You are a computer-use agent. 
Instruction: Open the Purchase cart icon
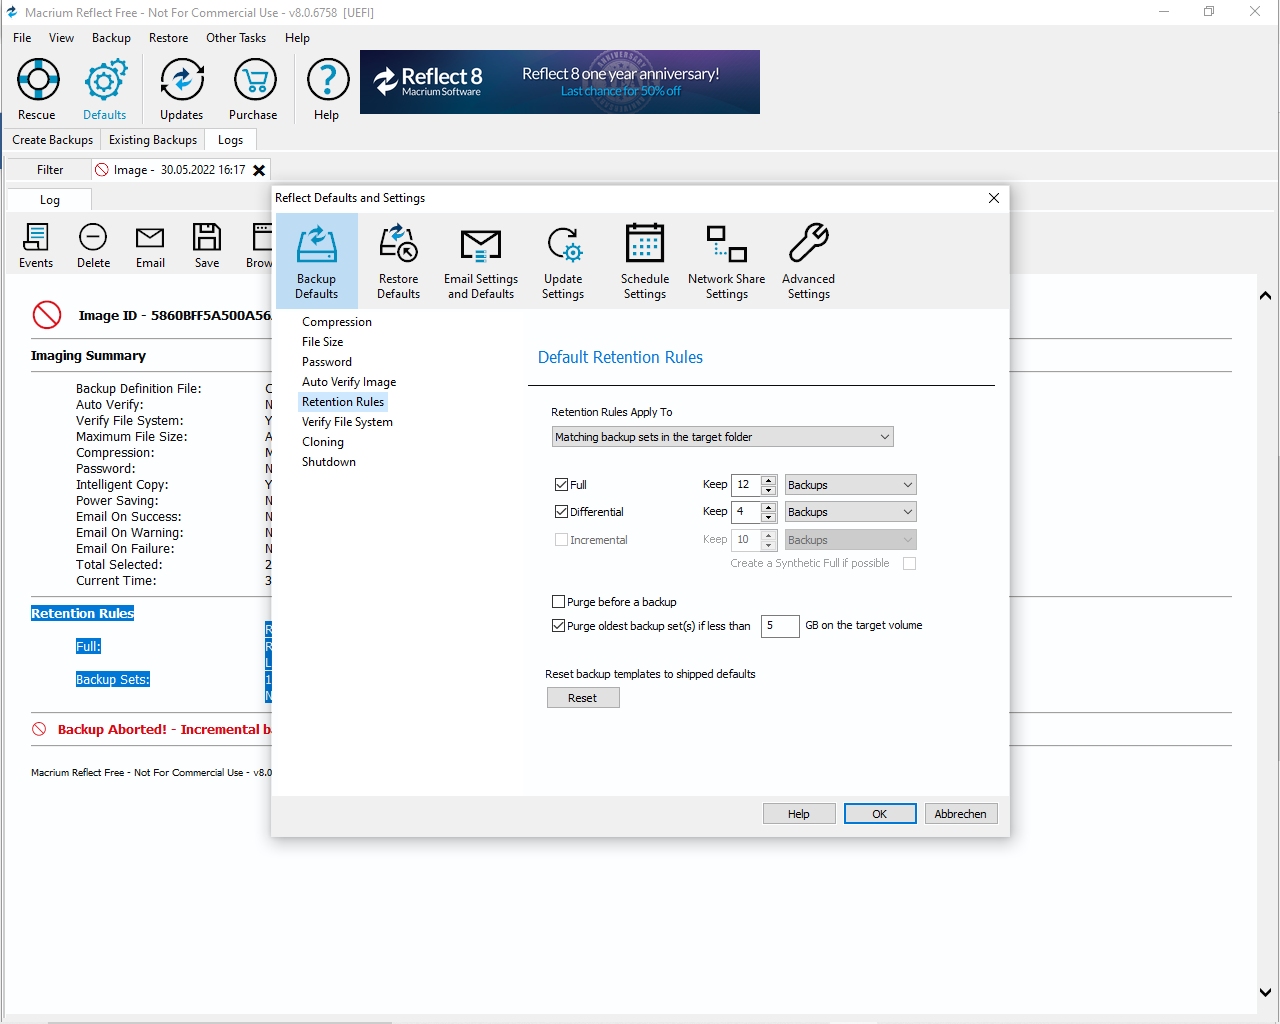pos(254,90)
